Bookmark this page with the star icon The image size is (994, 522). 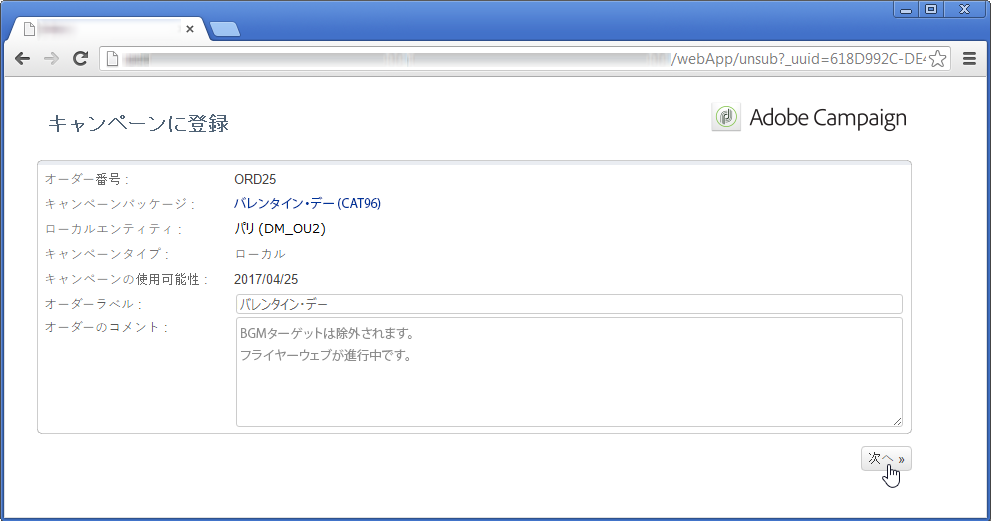point(938,59)
